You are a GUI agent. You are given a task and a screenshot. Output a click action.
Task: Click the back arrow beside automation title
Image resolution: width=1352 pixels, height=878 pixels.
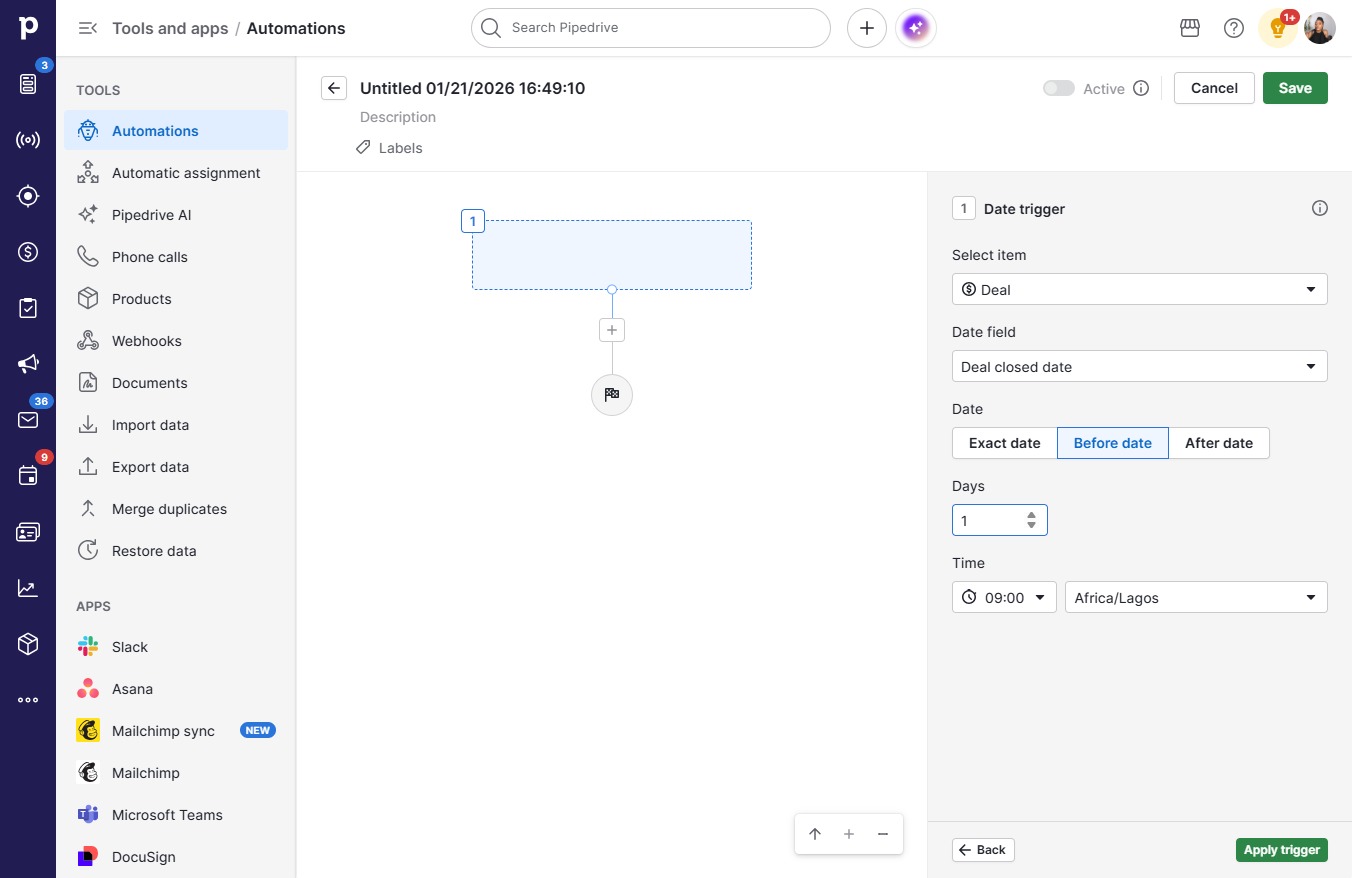click(x=334, y=88)
